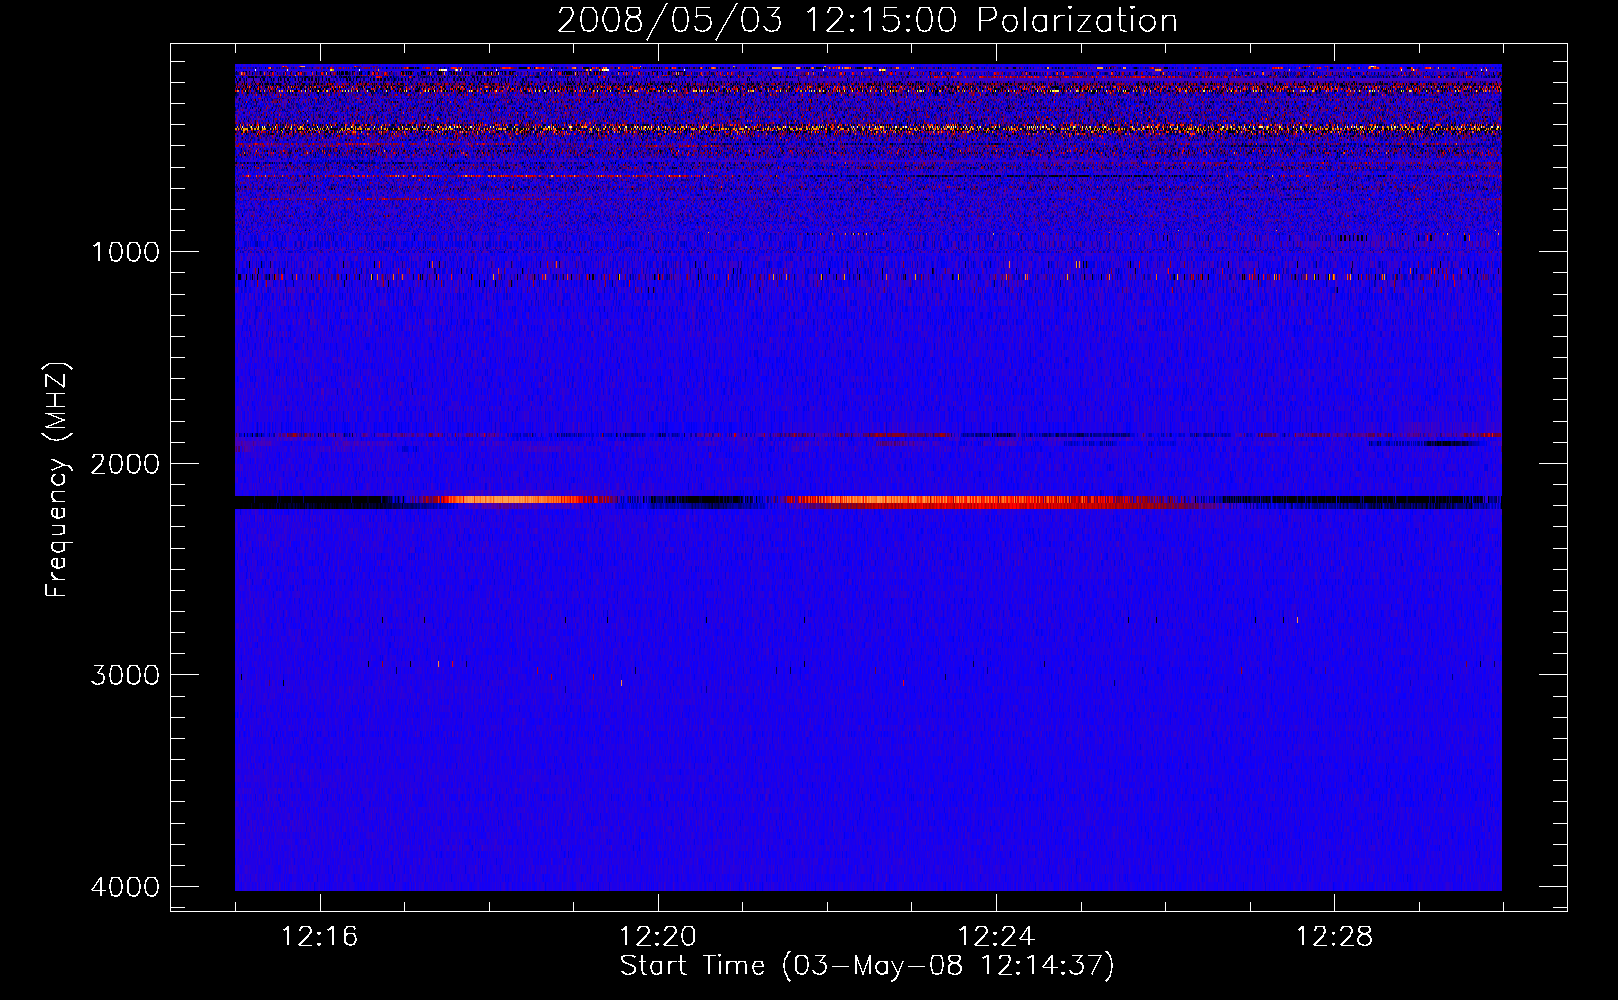Click the 12:24 time tick label
Viewport: 1618px width, 1000px height.
click(996, 937)
